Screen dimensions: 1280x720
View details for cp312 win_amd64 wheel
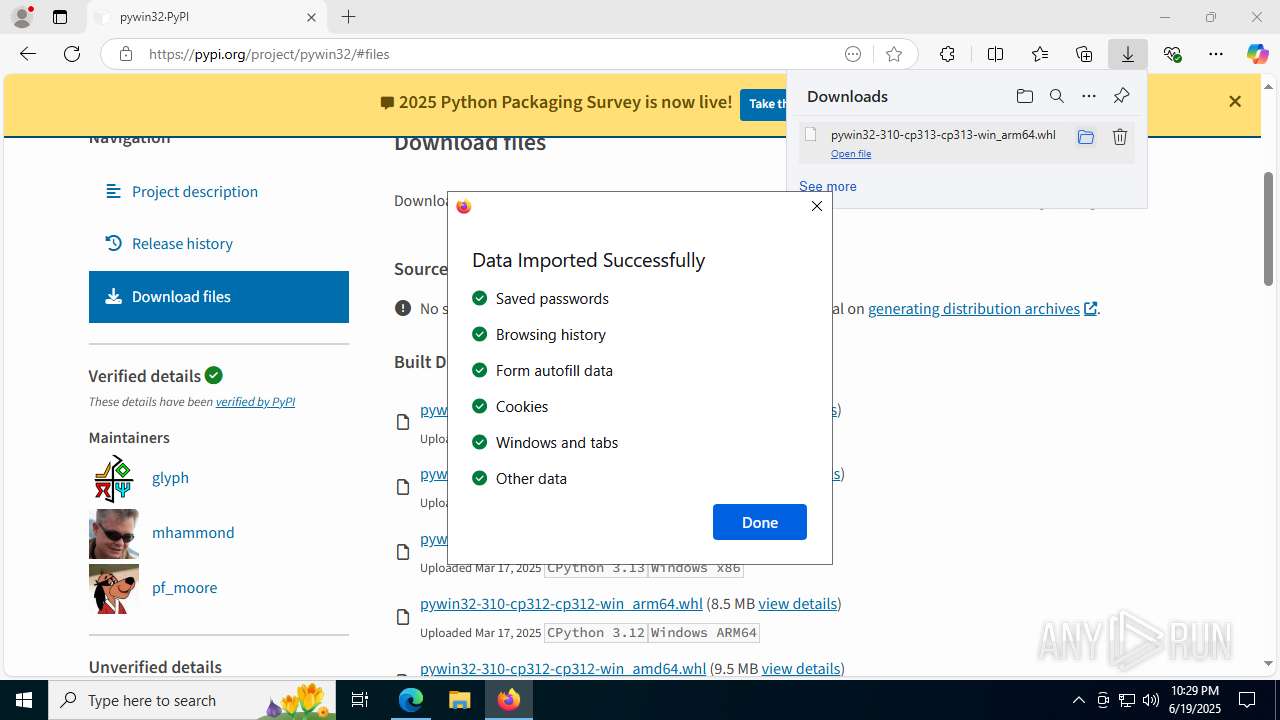coord(800,668)
